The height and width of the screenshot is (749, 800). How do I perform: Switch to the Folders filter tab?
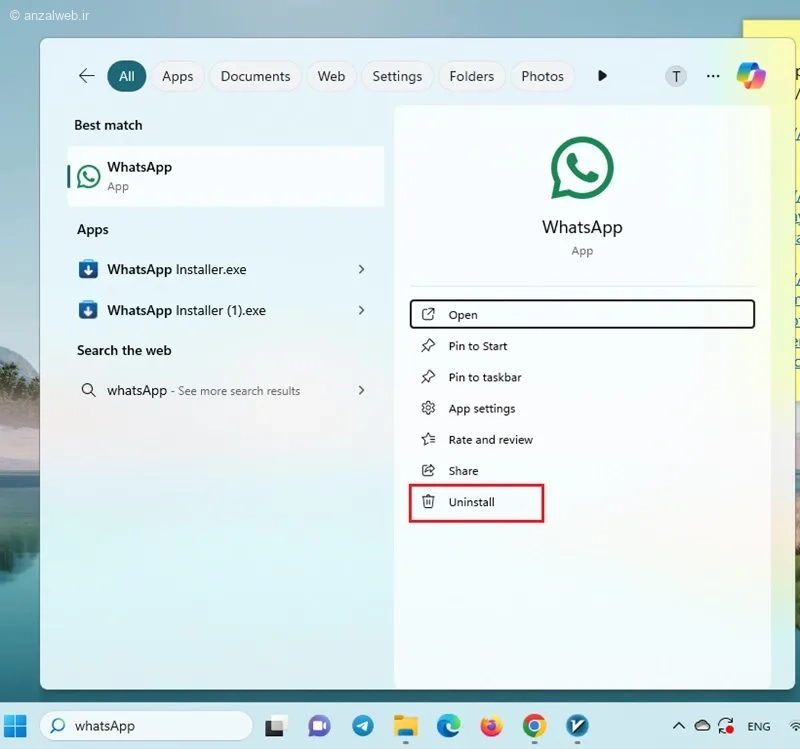471,76
